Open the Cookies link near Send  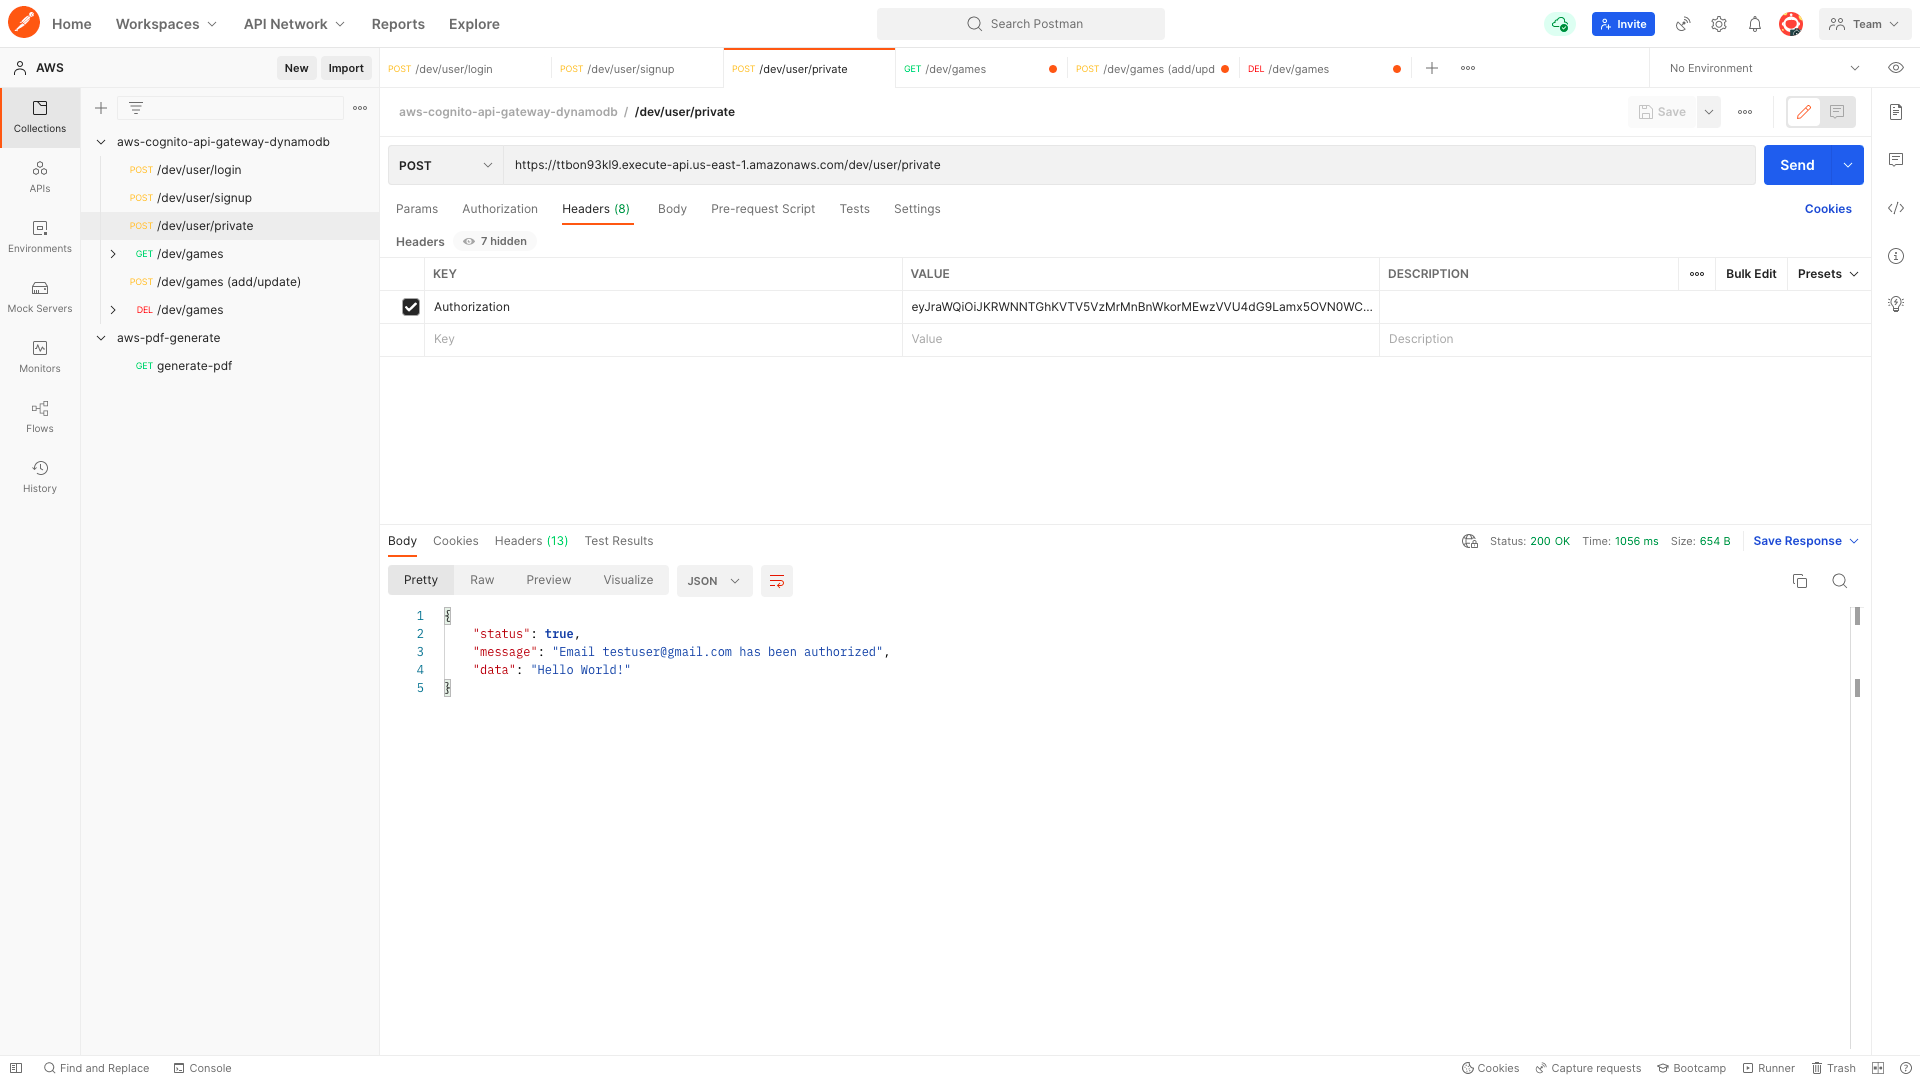click(1827, 209)
